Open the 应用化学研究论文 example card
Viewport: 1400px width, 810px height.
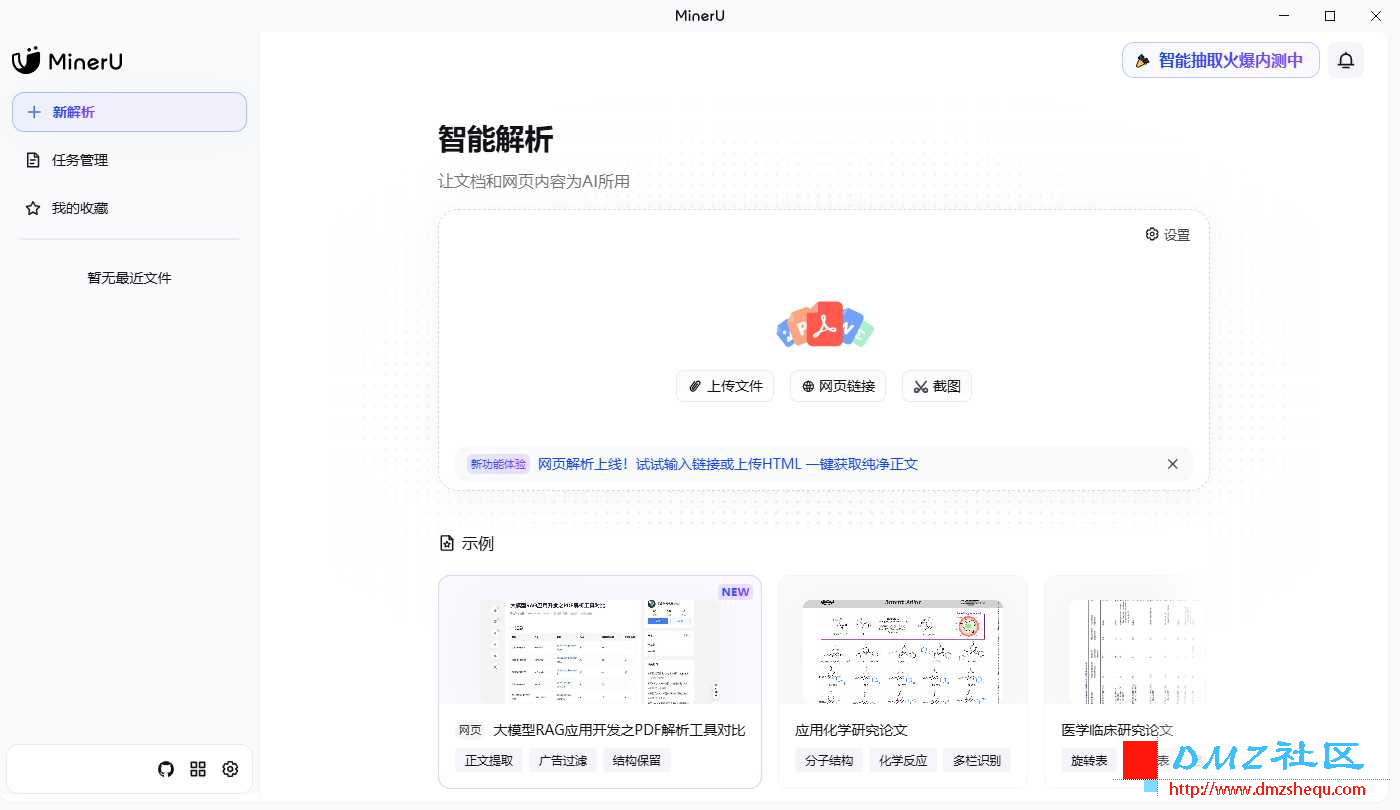(902, 680)
